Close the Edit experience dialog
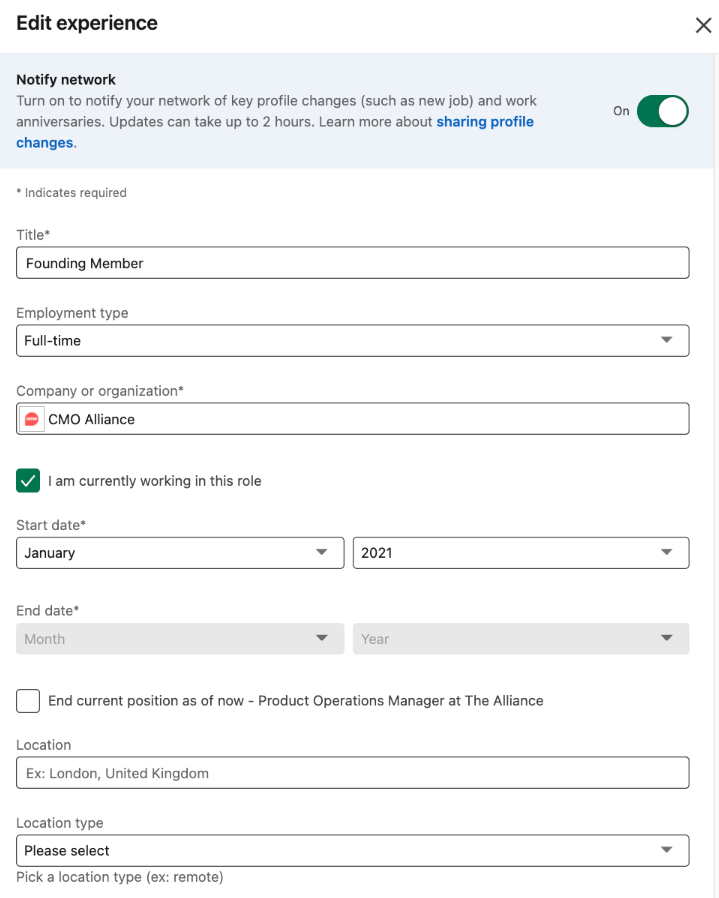The image size is (719, 898). coord(703,25)
